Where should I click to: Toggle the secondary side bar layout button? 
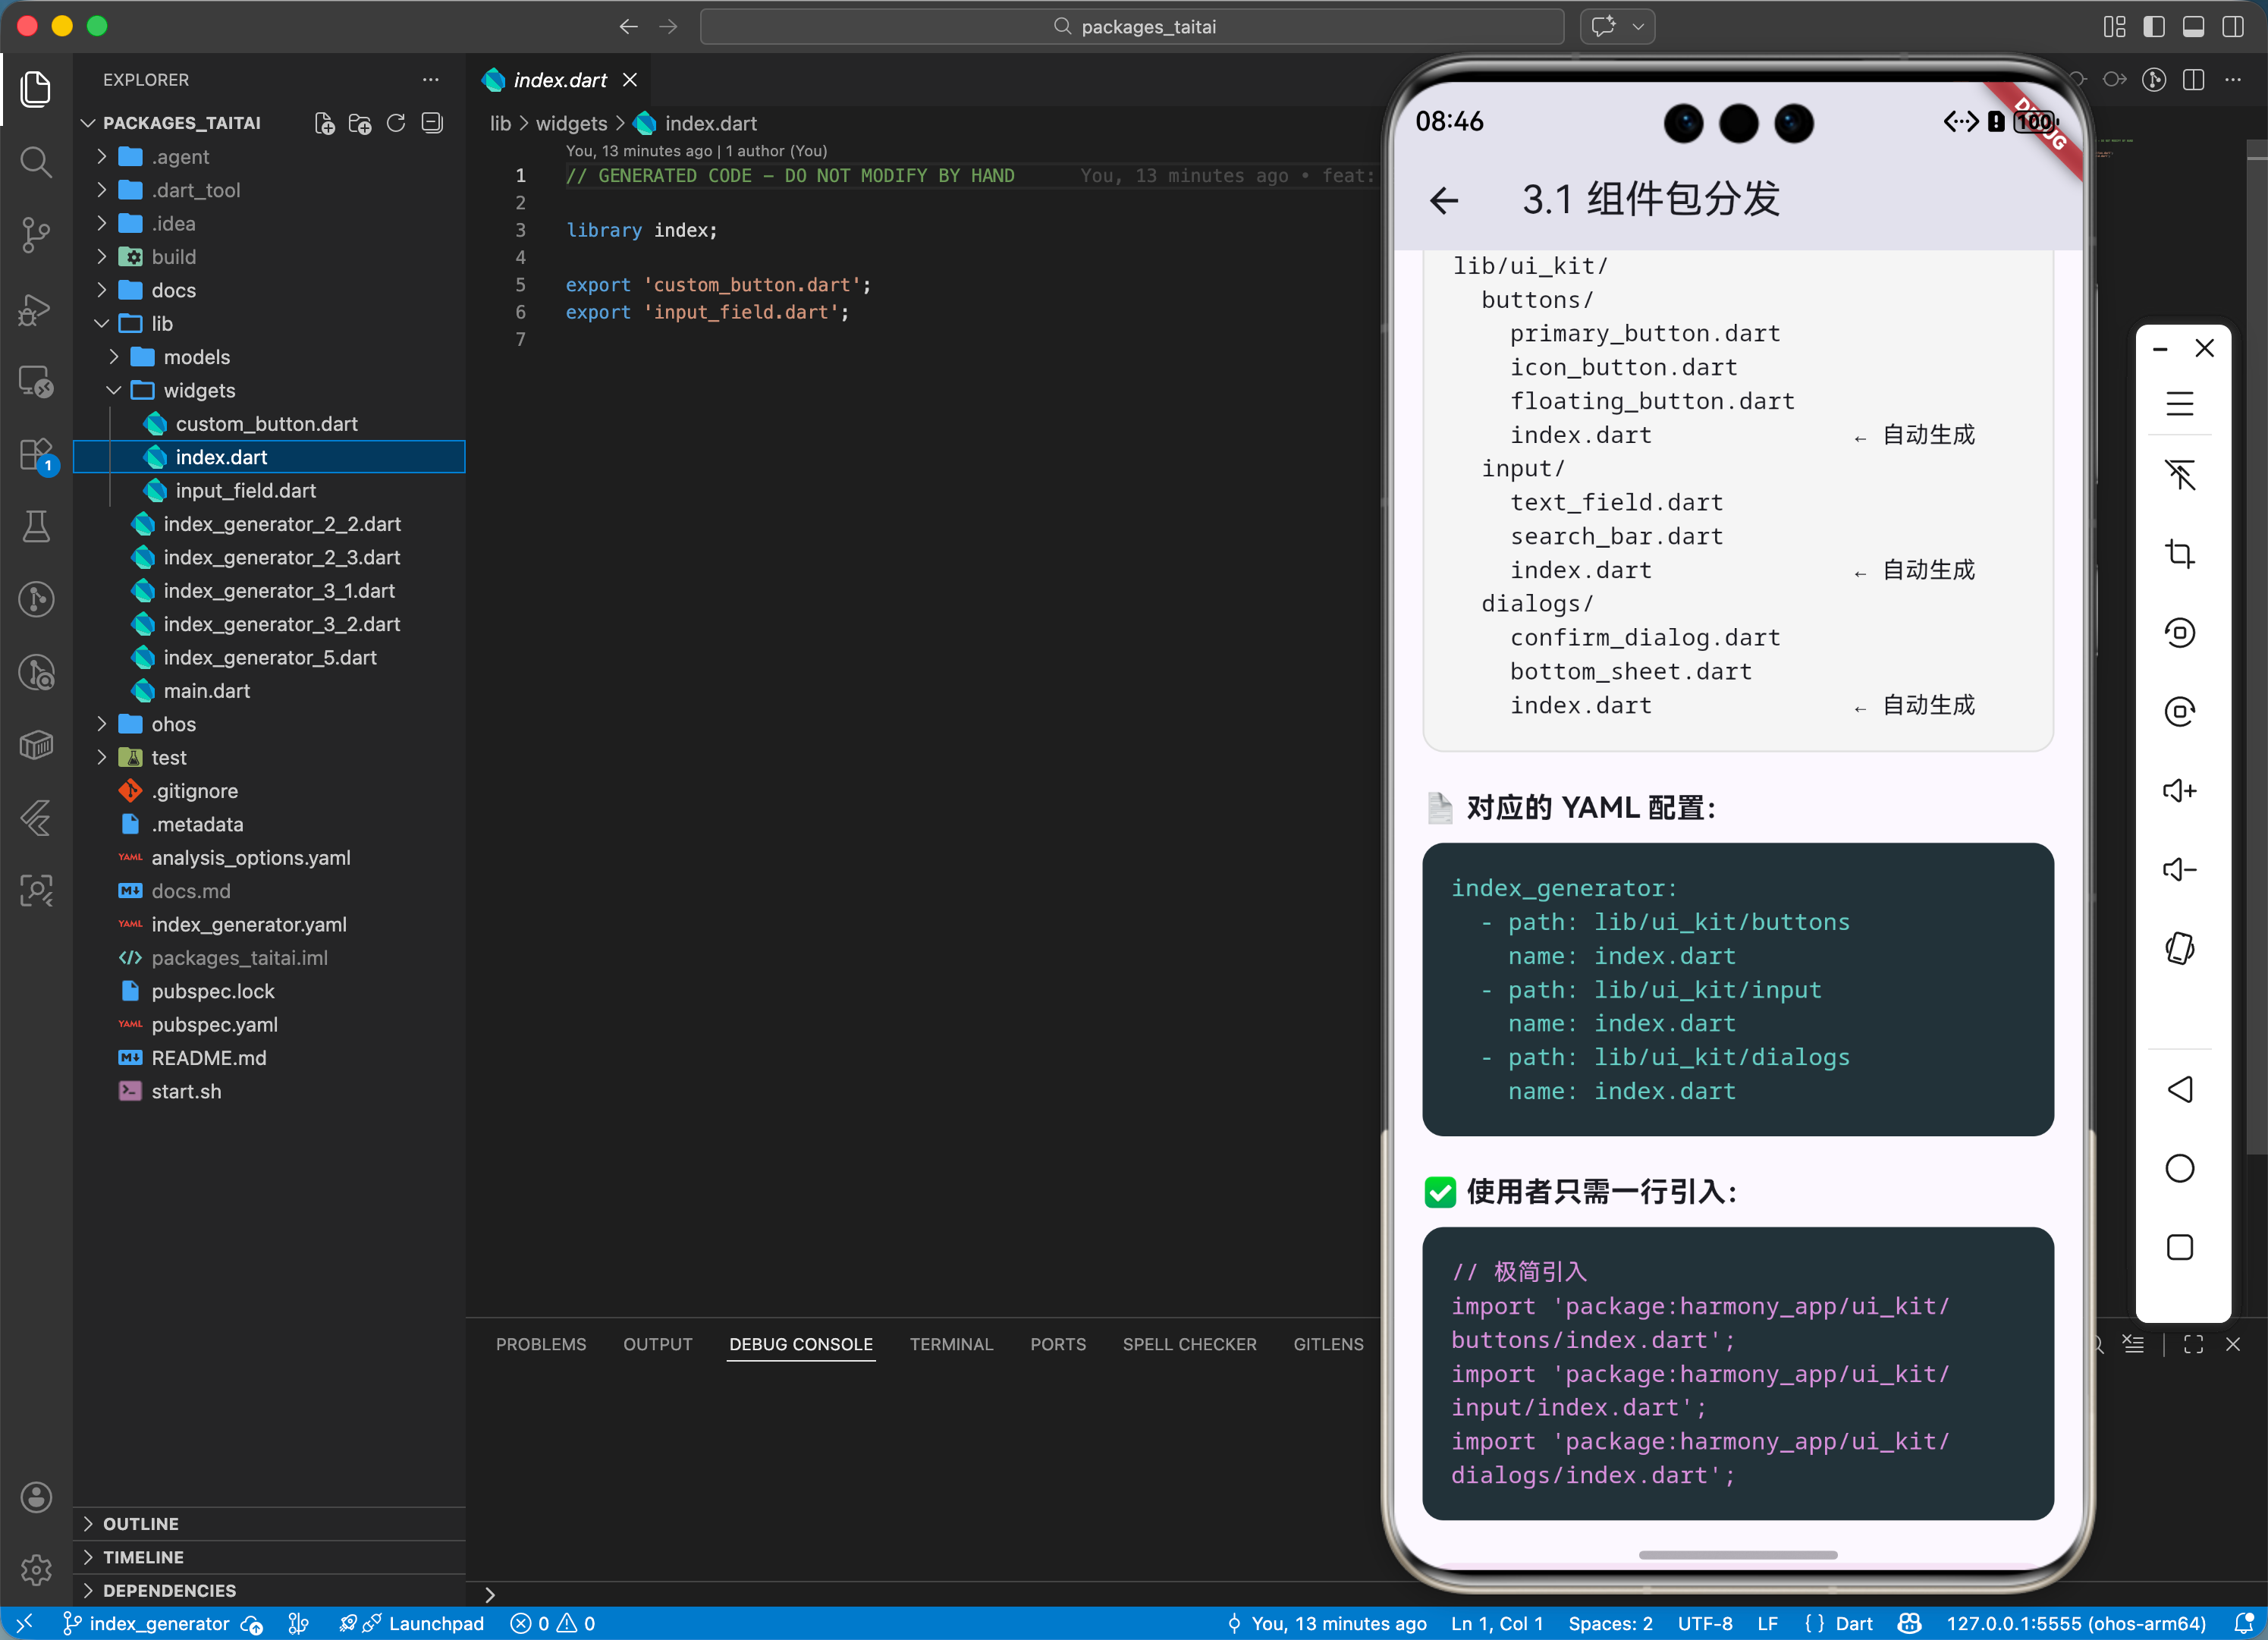point(2232,27)
